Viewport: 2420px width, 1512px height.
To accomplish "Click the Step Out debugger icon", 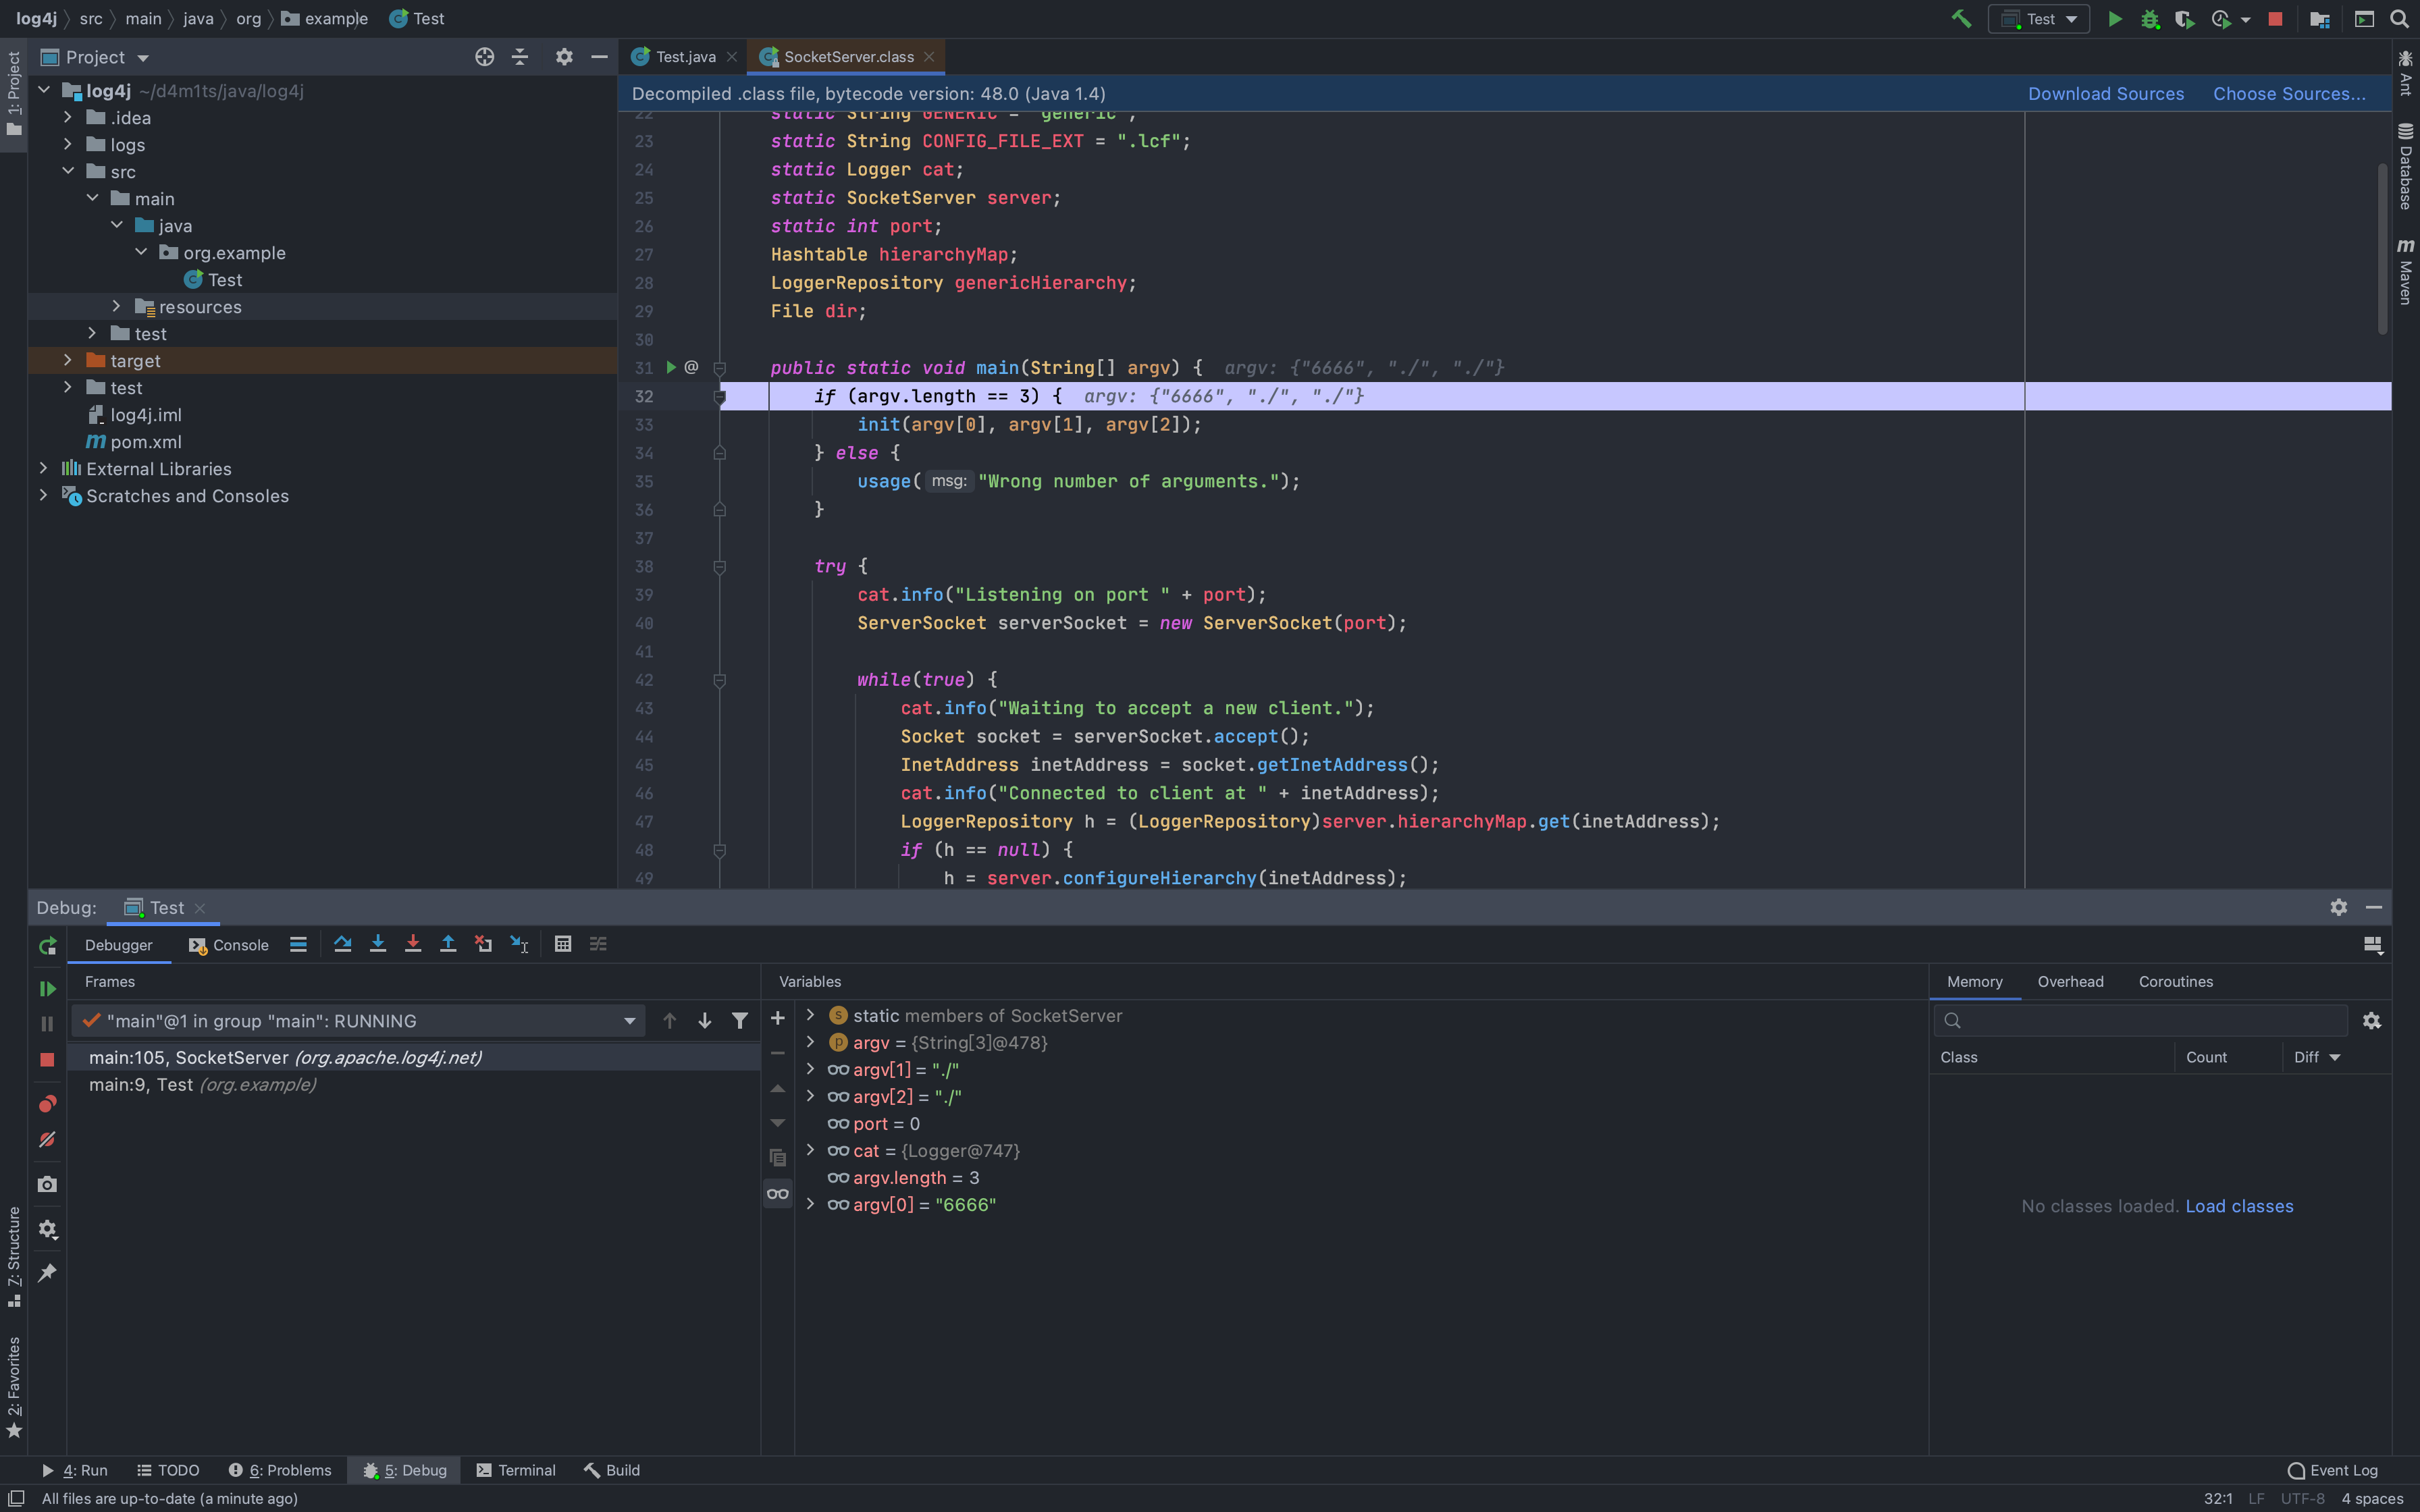I will pos(448,944).
